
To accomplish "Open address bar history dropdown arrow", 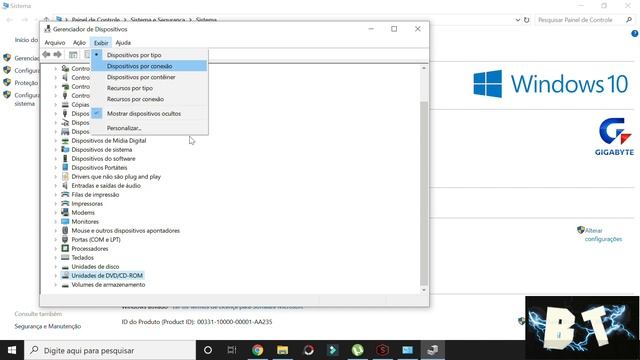I will click(x=518, y=20).
